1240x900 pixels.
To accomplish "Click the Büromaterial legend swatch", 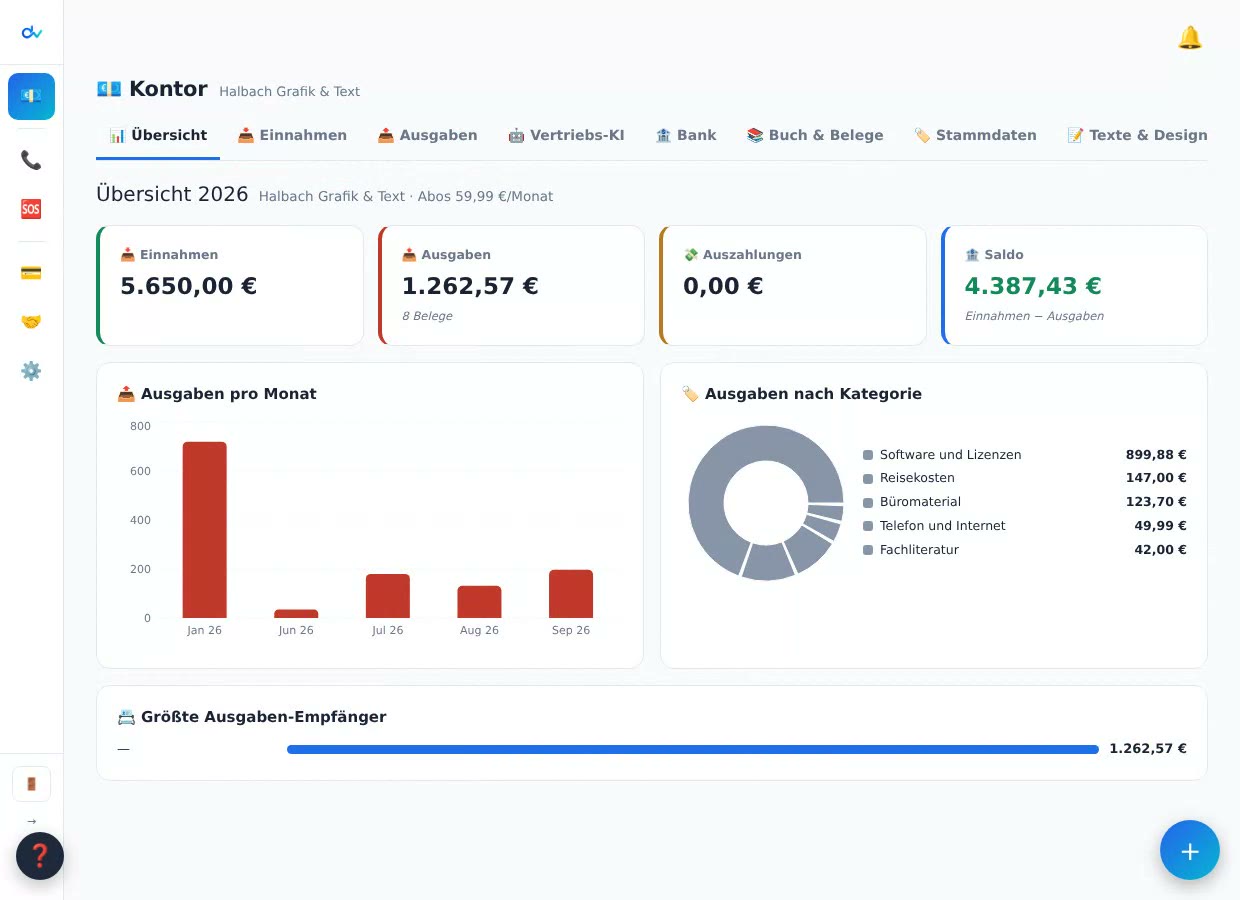I will tap(868, 502).
